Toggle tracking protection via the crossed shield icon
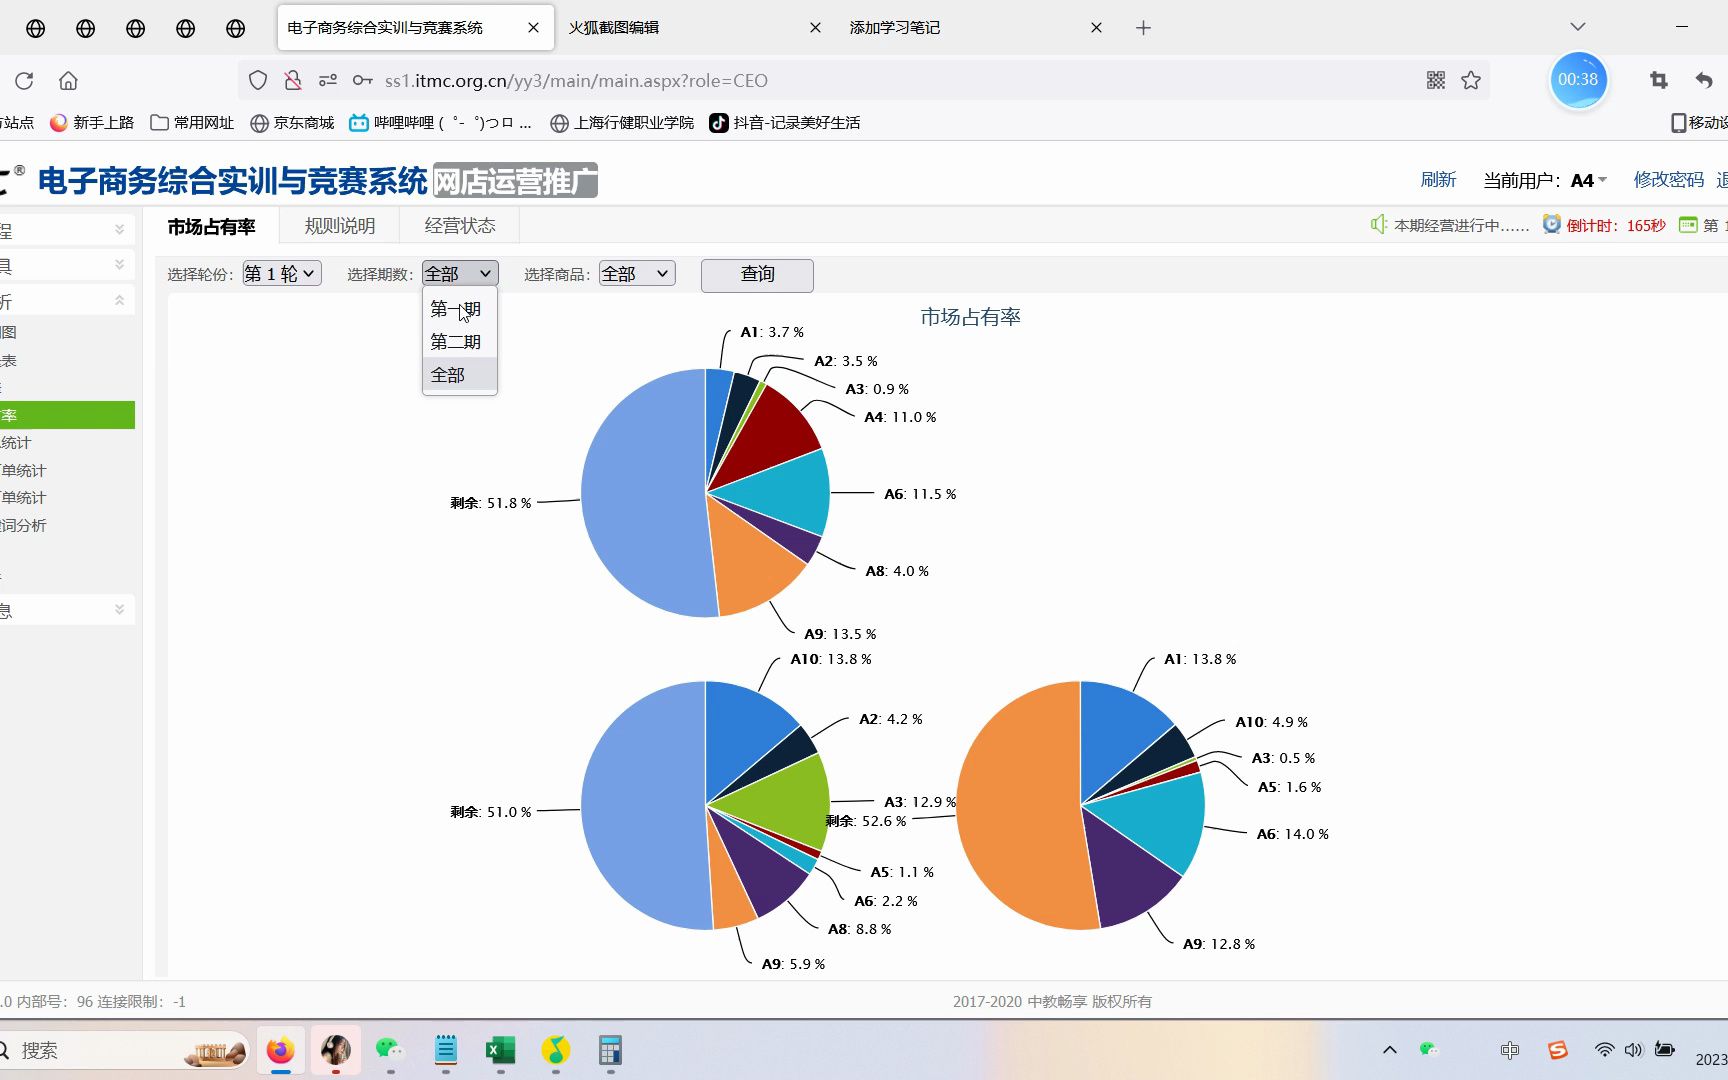The height and width of the screenshot is (1080, 1728). pos(292,80)
